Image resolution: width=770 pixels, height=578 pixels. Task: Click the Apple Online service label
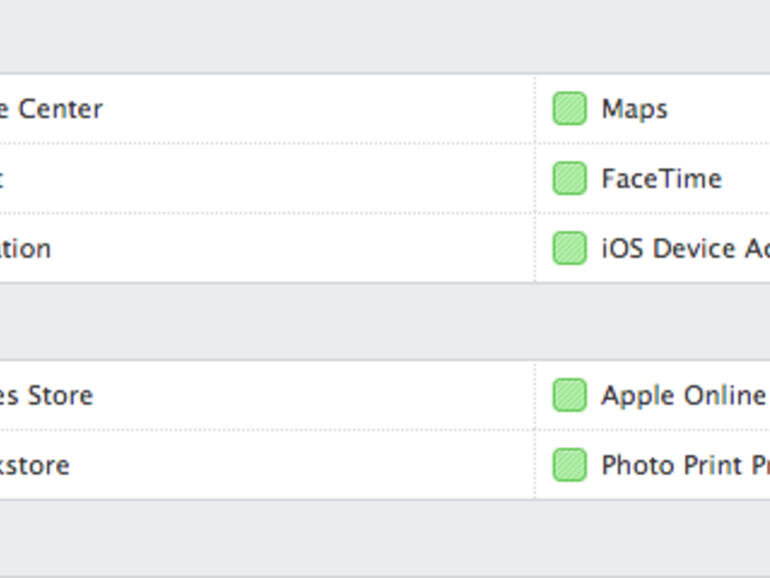tap(684, 395)
